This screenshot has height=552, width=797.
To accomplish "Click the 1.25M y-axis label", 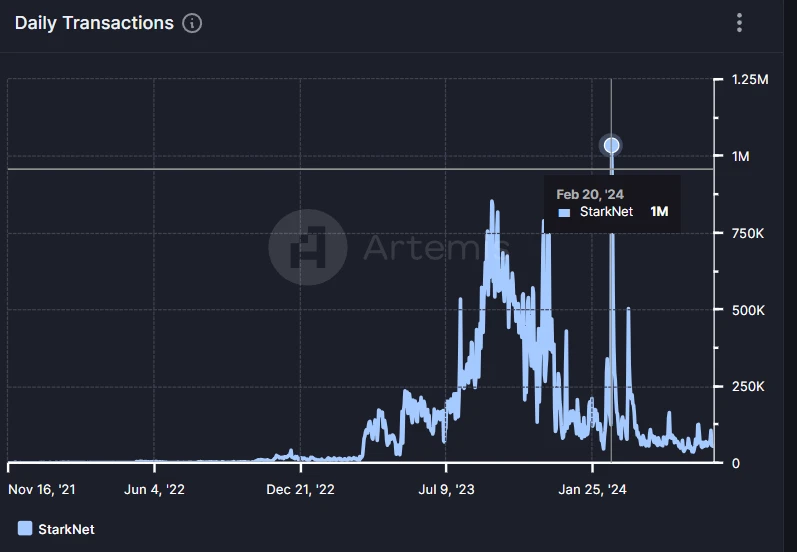I will [748, 79].
